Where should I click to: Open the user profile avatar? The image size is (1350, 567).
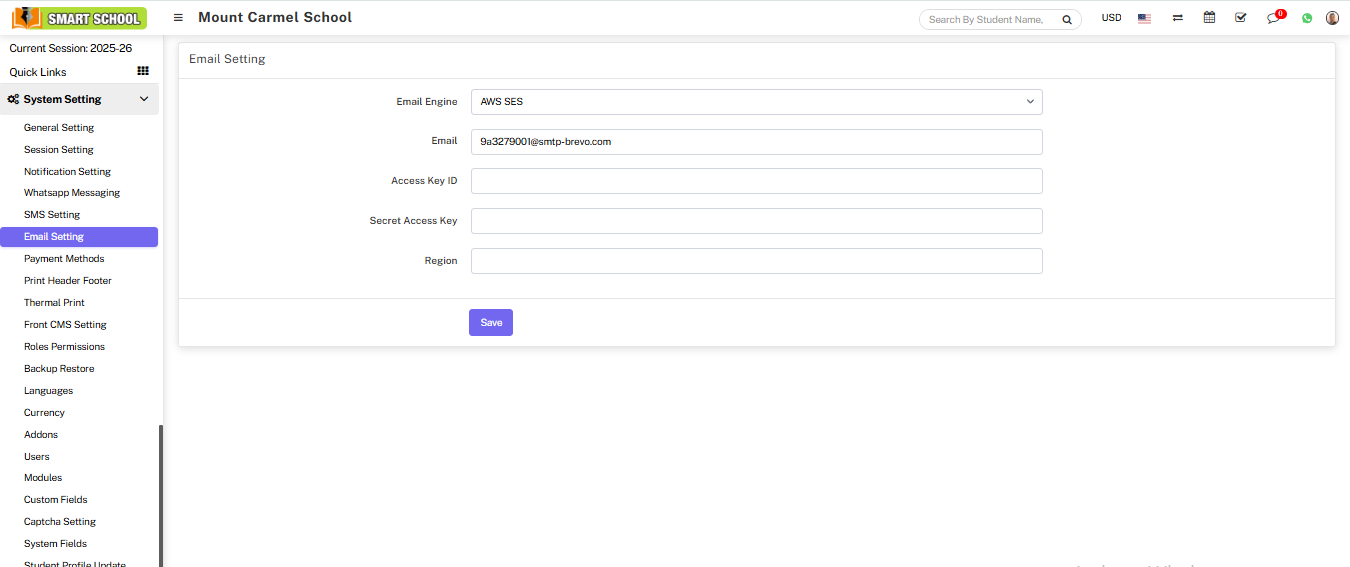1332,18
